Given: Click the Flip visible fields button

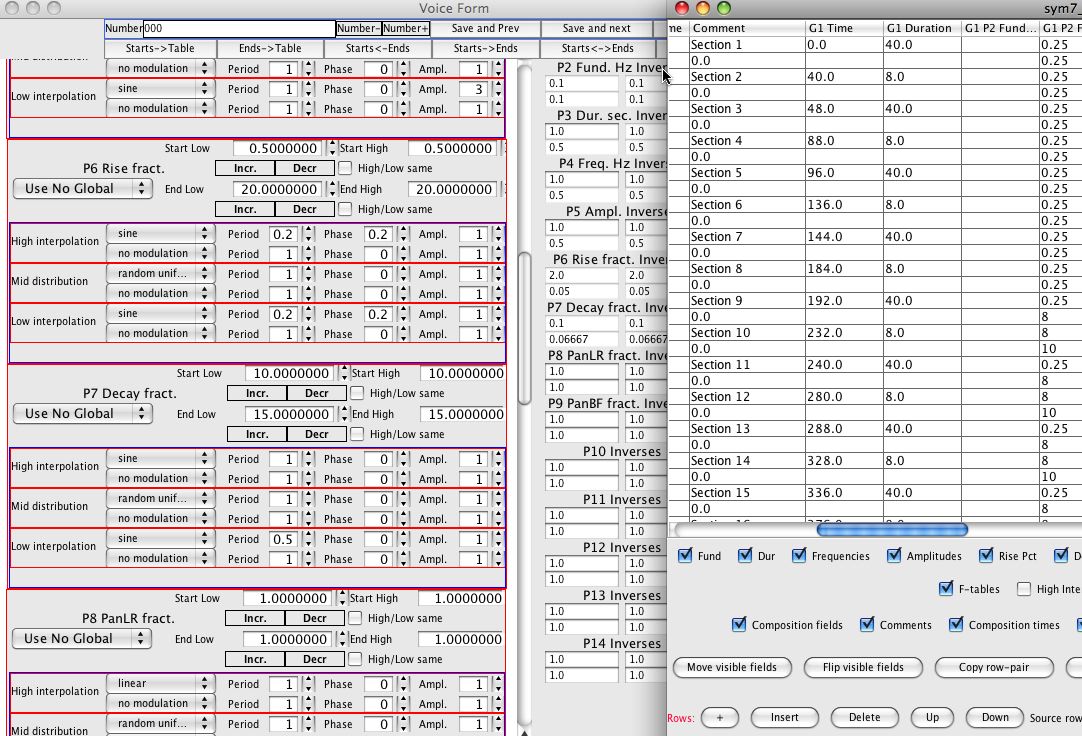Looking at the screenshot, I should pos(863,667).
